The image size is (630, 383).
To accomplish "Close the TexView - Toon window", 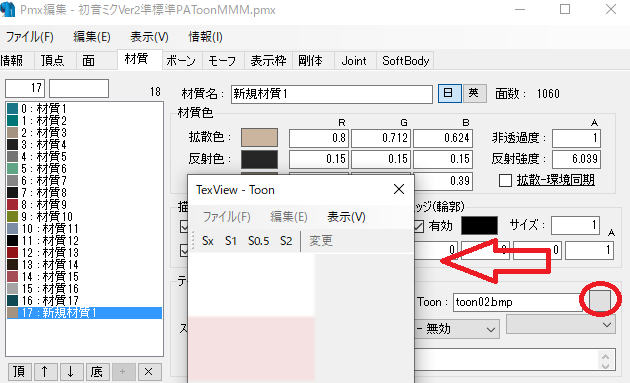I will (399, 189).
